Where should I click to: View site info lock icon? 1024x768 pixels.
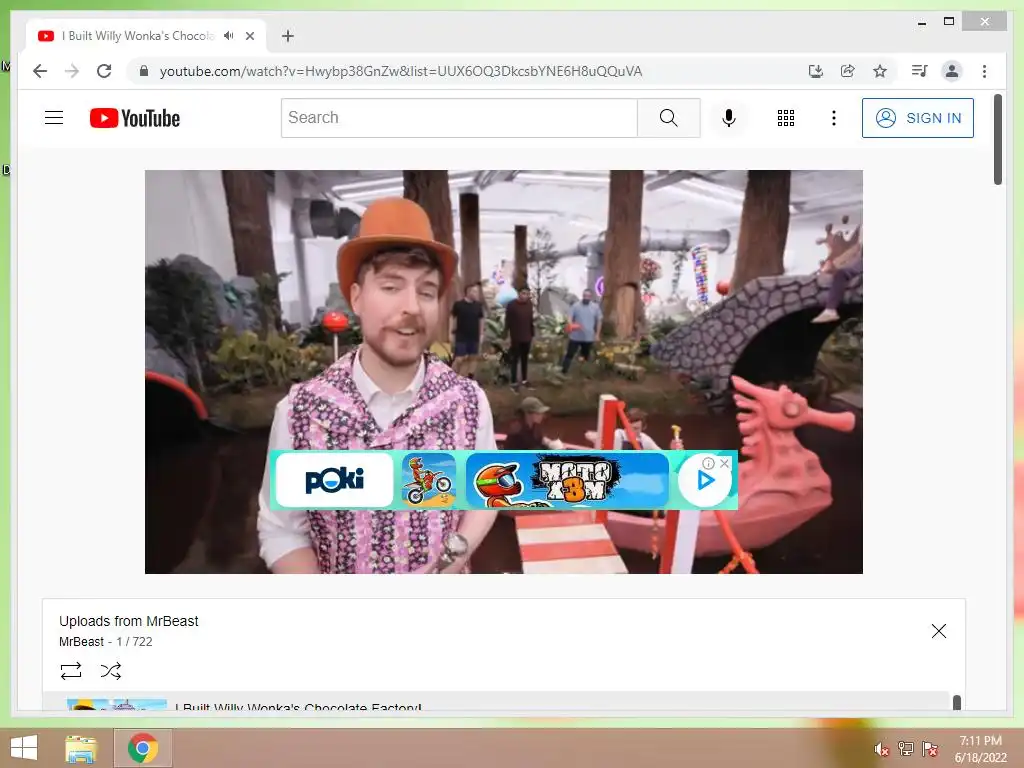coord(144,71)
